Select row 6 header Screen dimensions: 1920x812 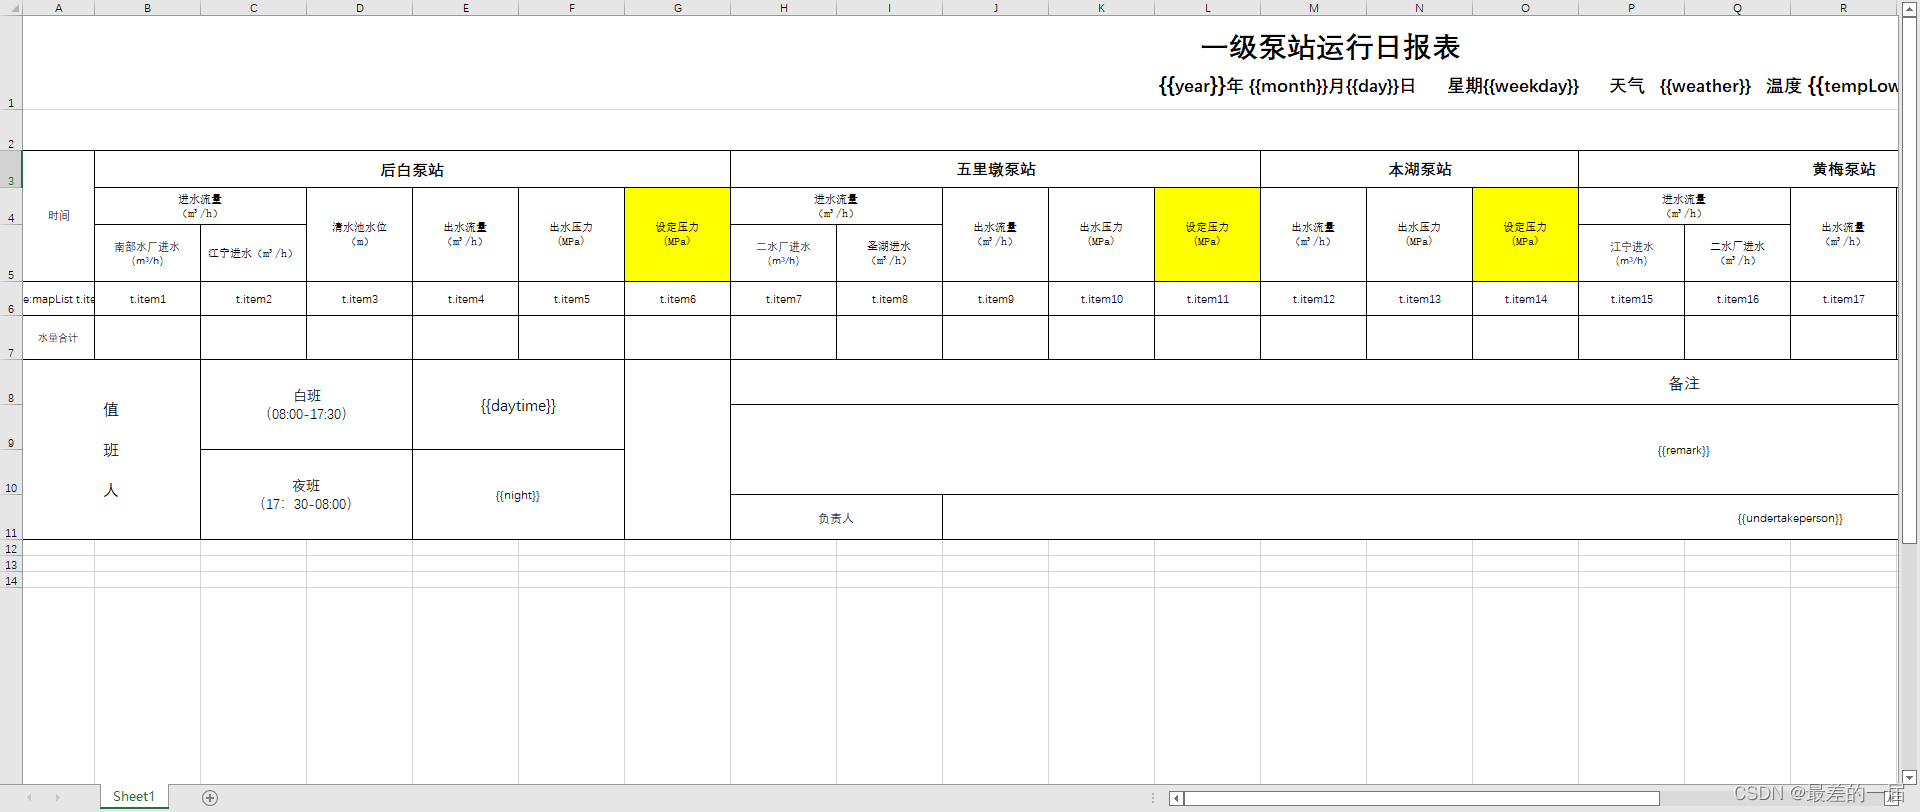[x=11, y=299]
